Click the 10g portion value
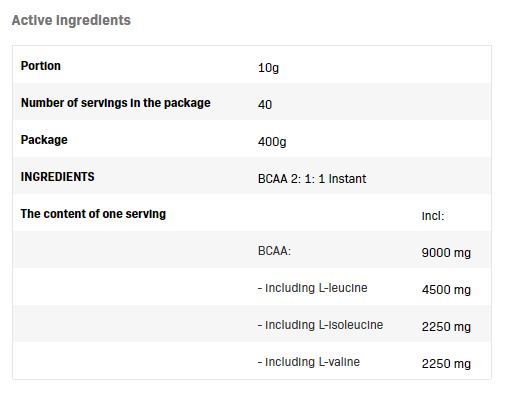507x393 pixels. pos(268,68)
